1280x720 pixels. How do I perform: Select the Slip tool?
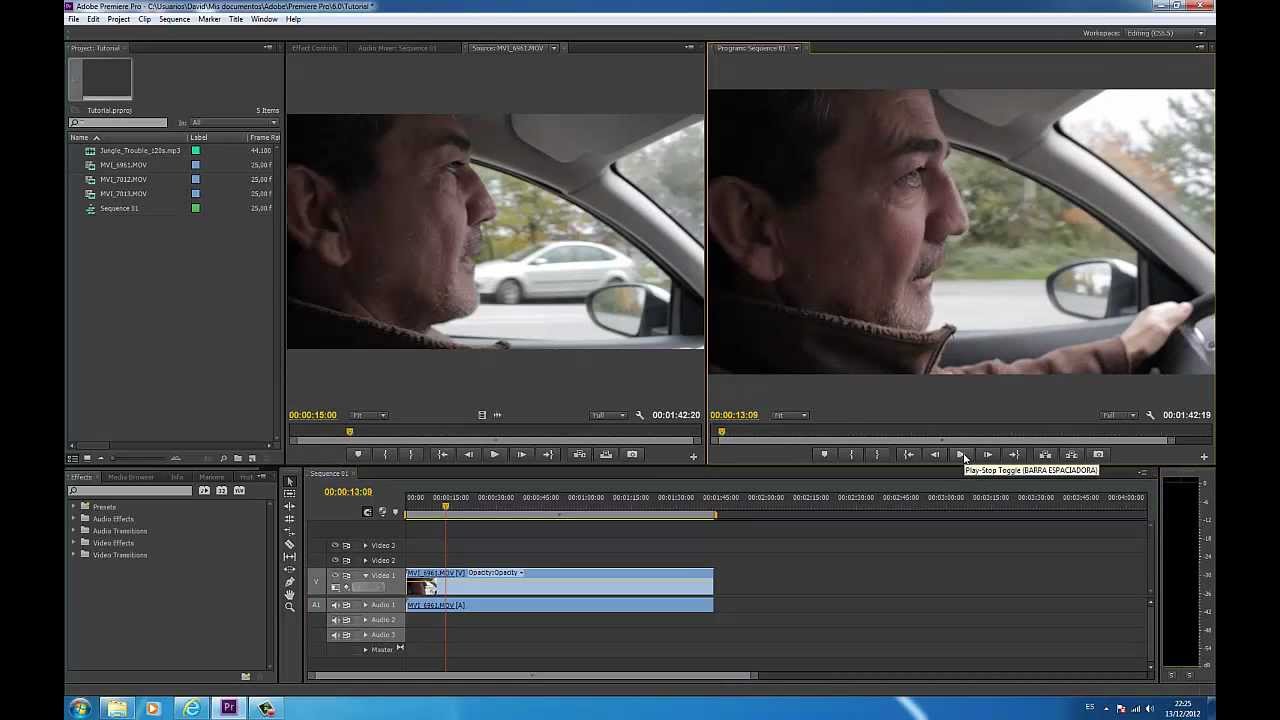[x=290, y=557]
